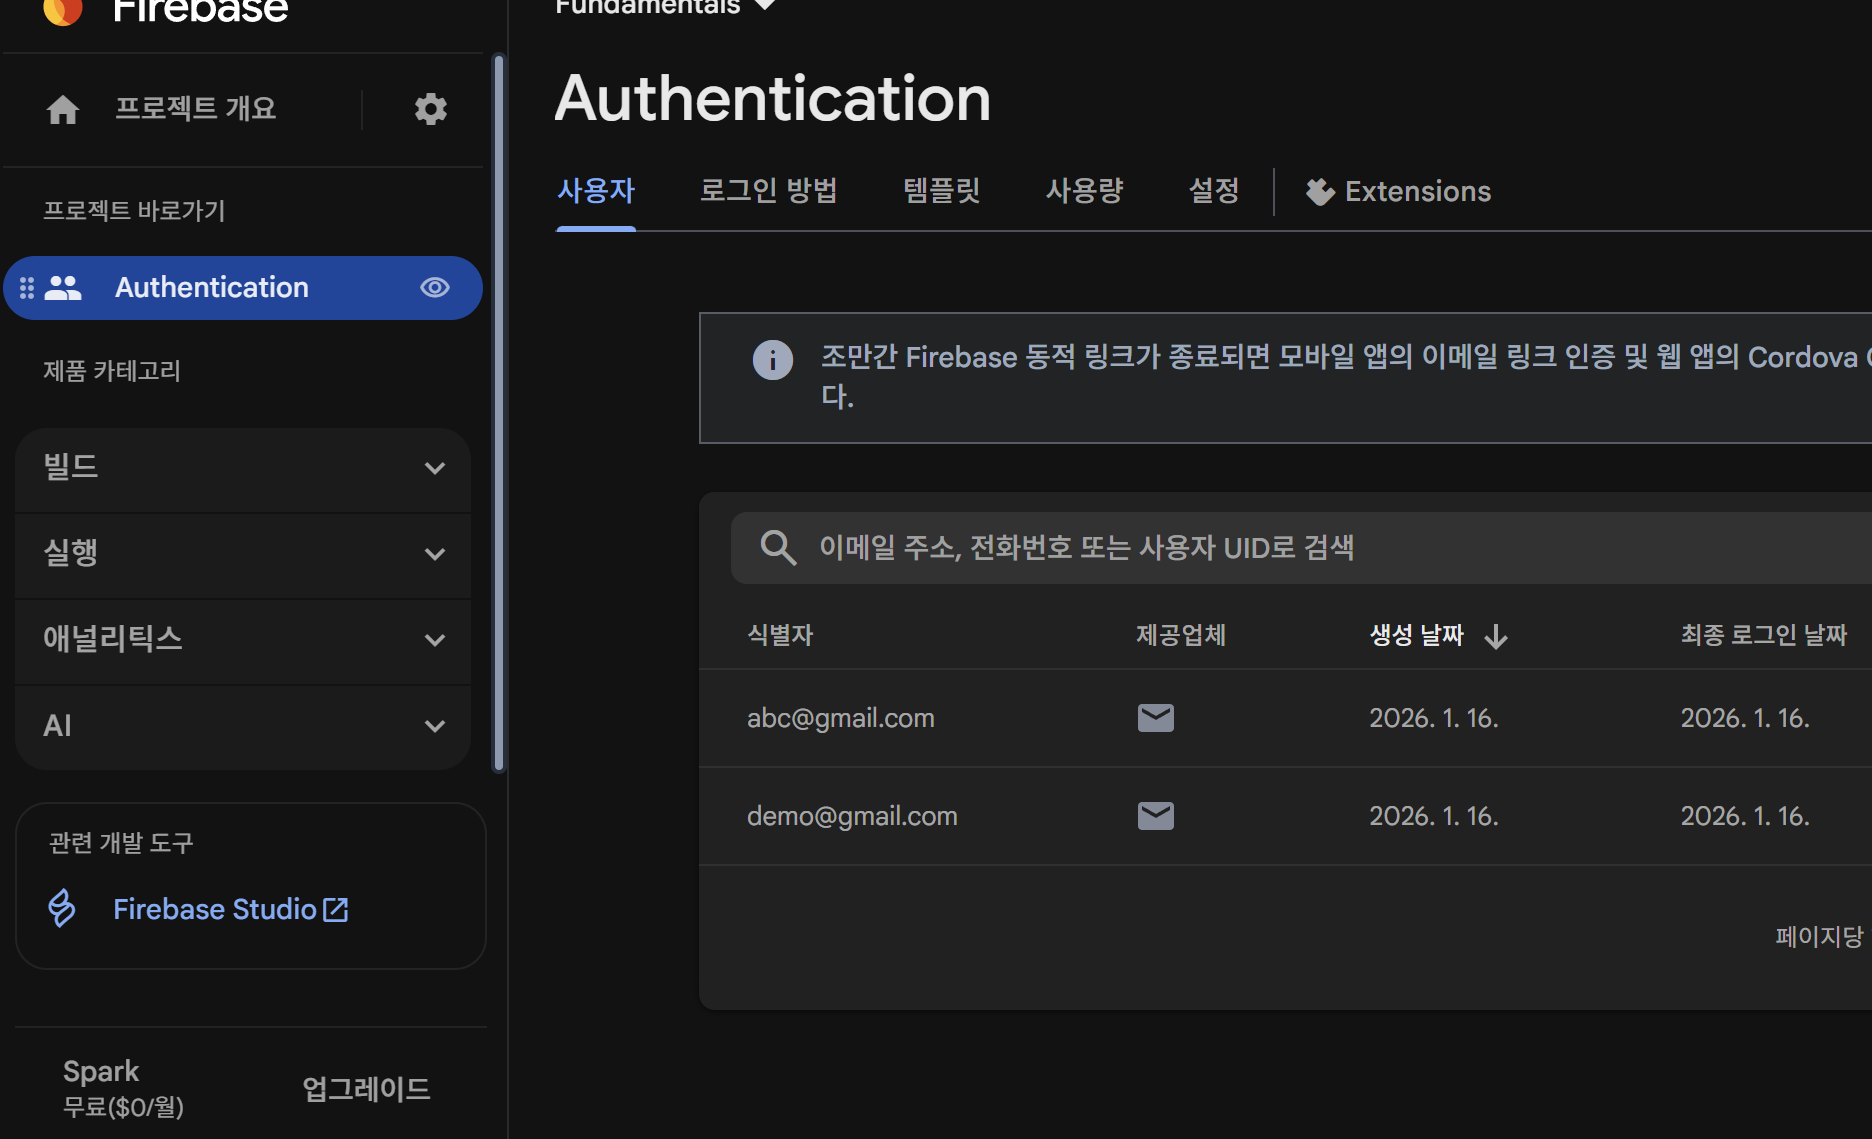The image size is (1872, 1139).
Task: Sort by 생성 날짜 column header
Action: tap(1416, 635)
